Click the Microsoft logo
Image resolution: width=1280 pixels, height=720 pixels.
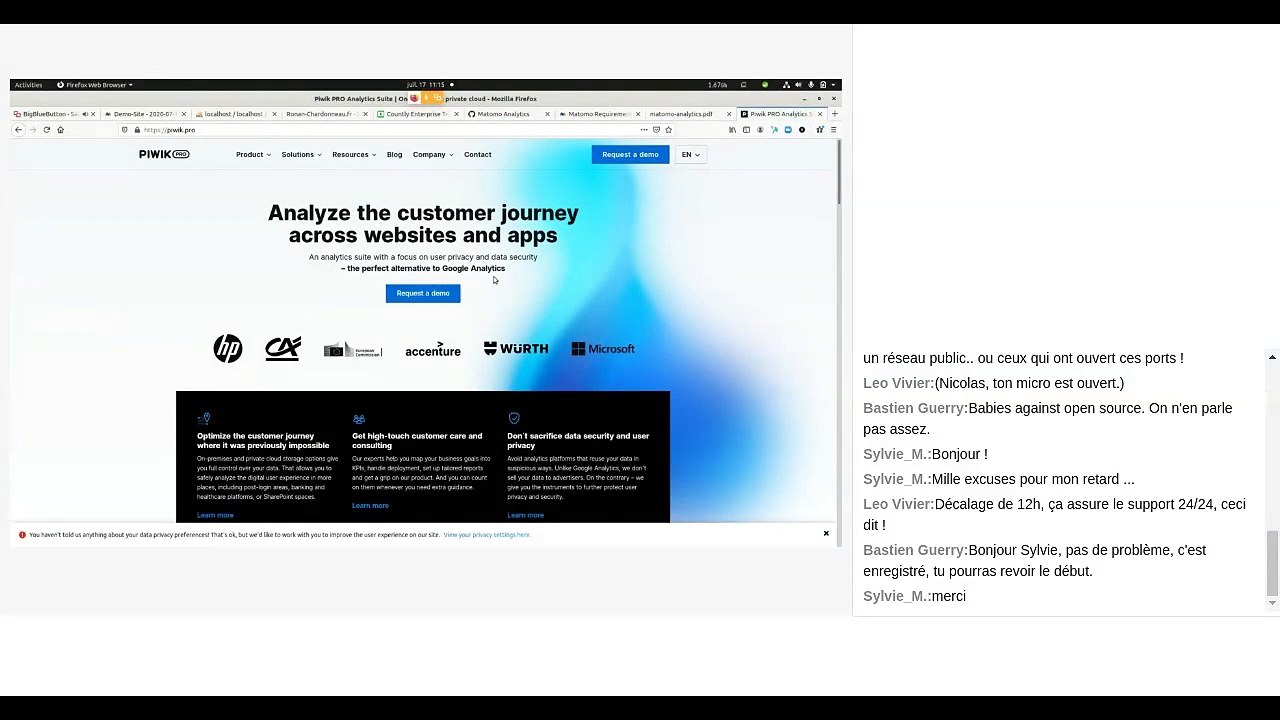point(603,349)
